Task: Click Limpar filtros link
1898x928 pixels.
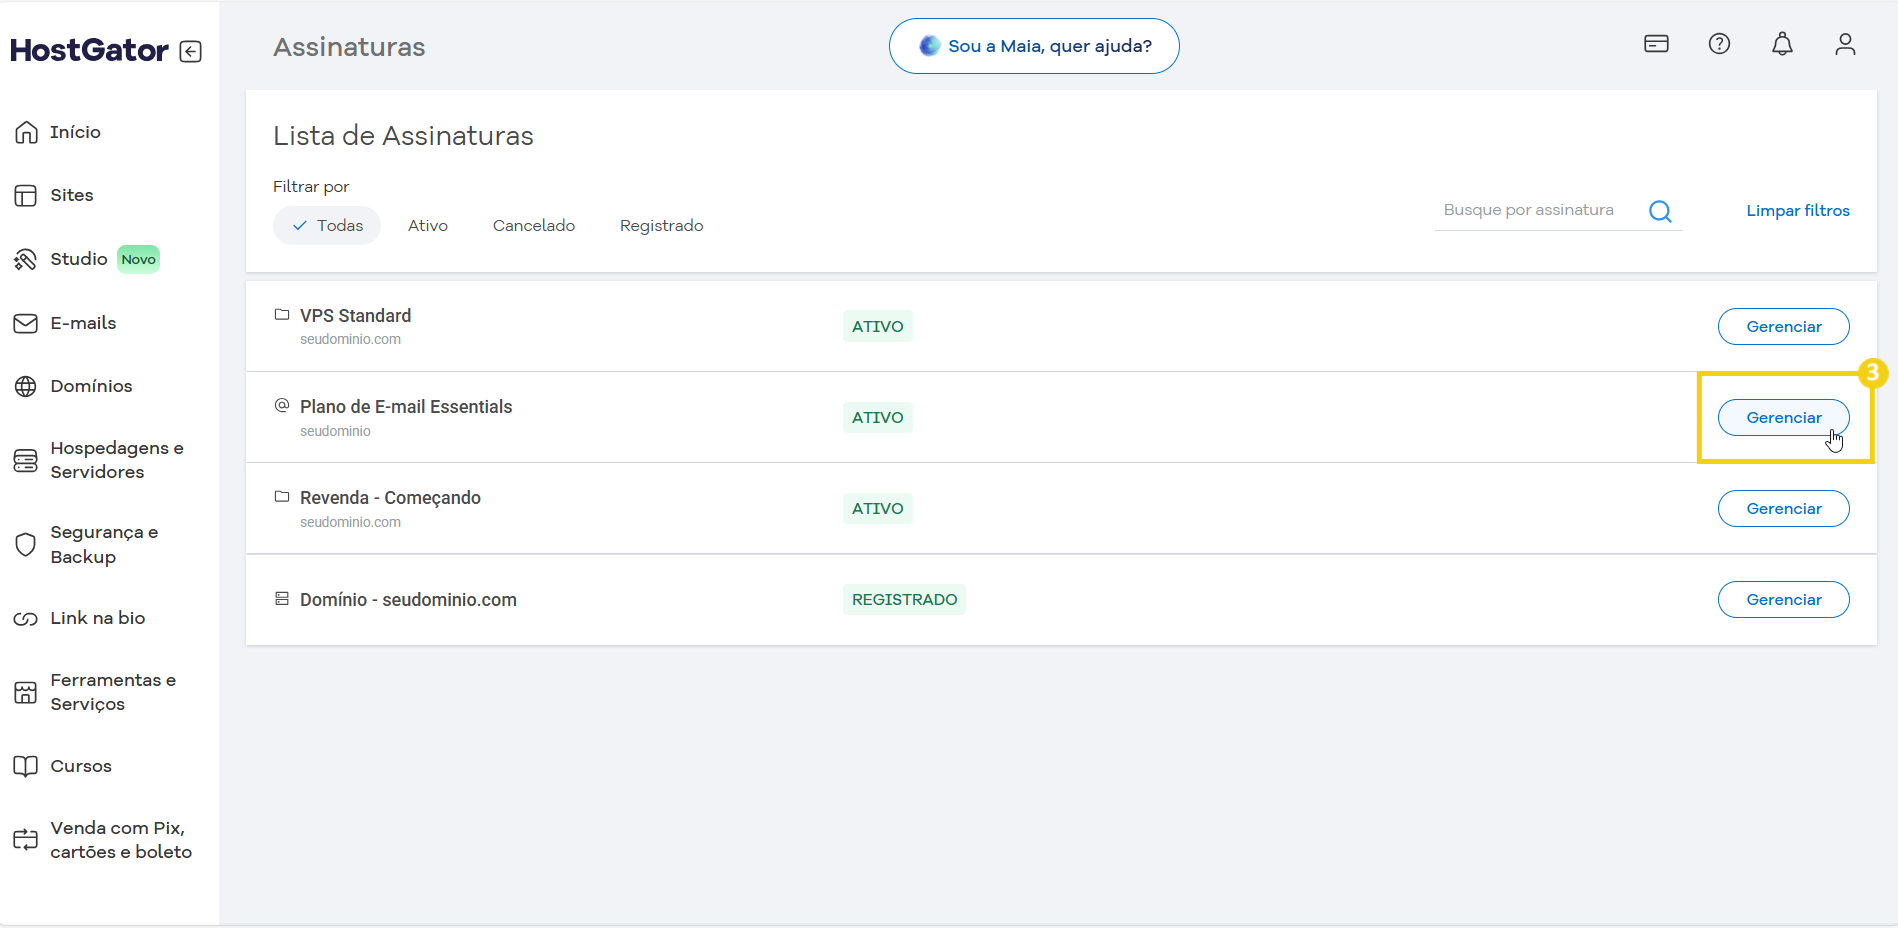Action: 1798,211
